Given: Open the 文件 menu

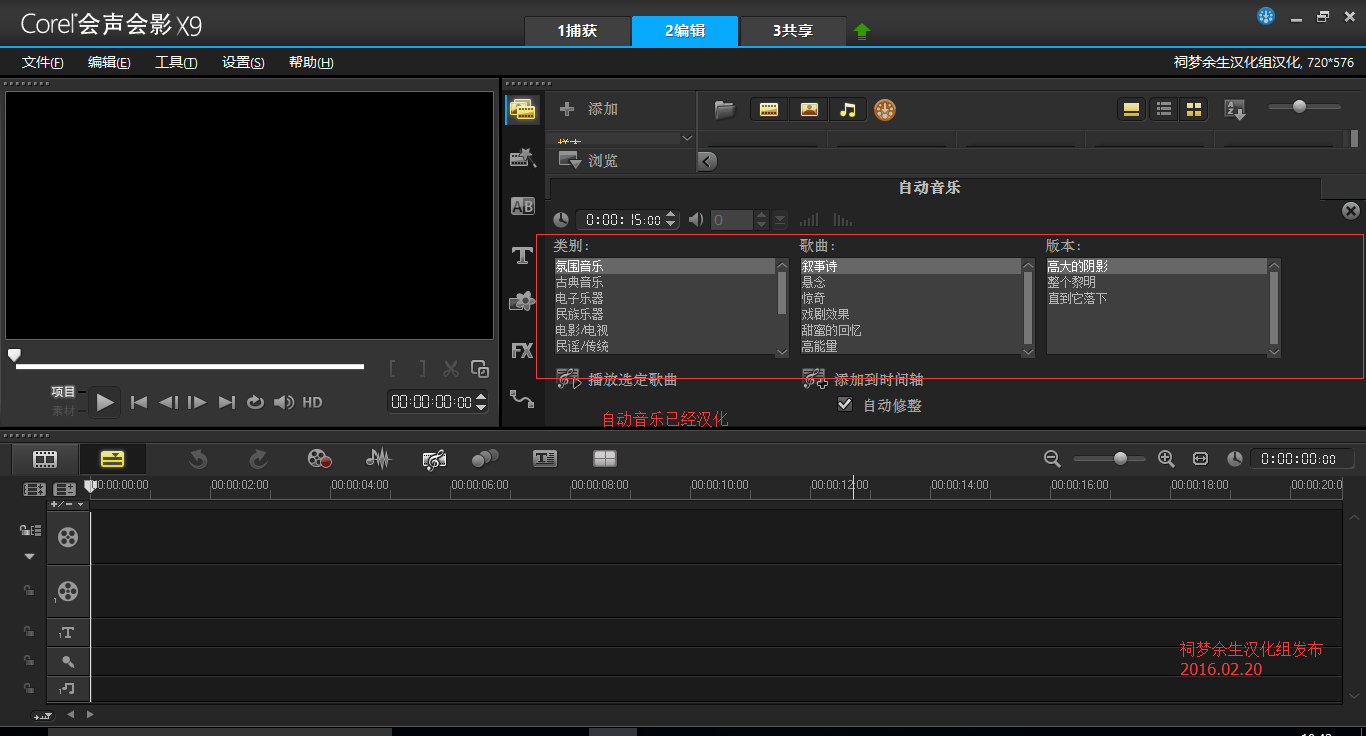Looking at the screenshot, I should coord(43,62).
